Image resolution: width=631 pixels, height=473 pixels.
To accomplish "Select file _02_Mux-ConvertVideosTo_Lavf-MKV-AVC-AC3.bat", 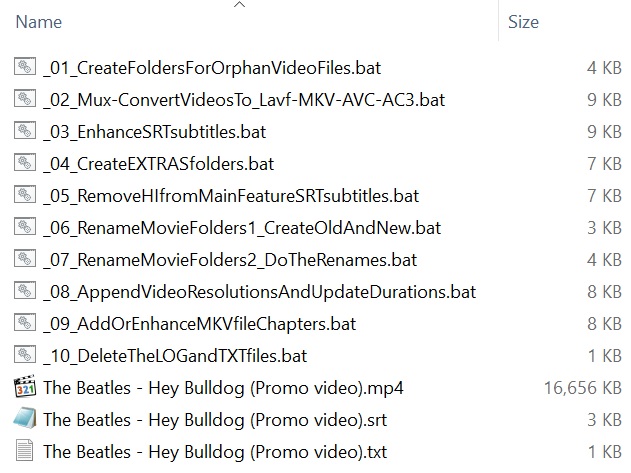I will (244, 100).
